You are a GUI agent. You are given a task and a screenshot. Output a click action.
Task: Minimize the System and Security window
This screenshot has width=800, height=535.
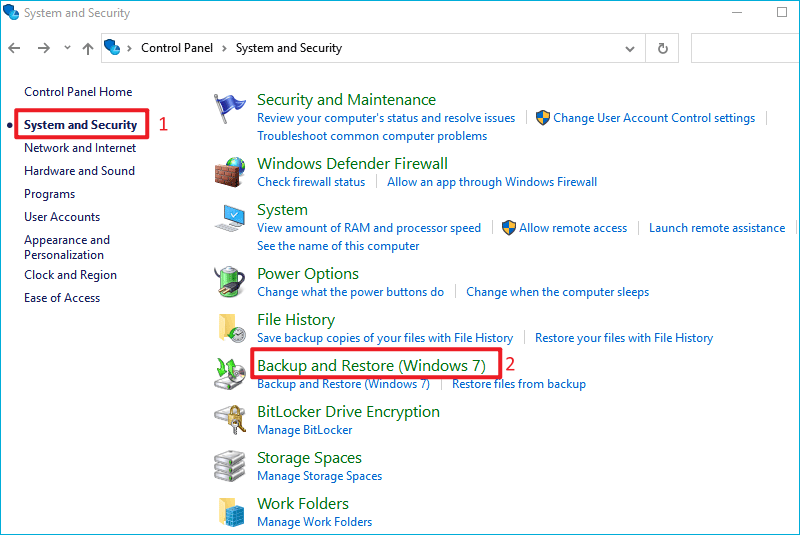[x=737, y=12]
